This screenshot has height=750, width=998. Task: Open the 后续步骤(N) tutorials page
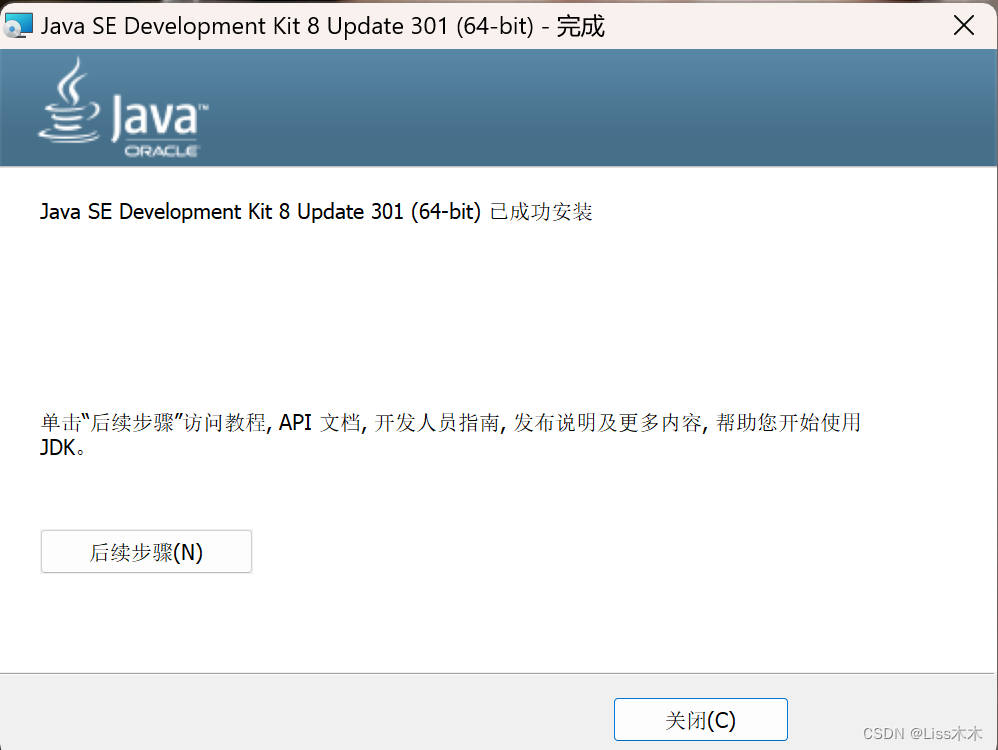pos(145,551)
